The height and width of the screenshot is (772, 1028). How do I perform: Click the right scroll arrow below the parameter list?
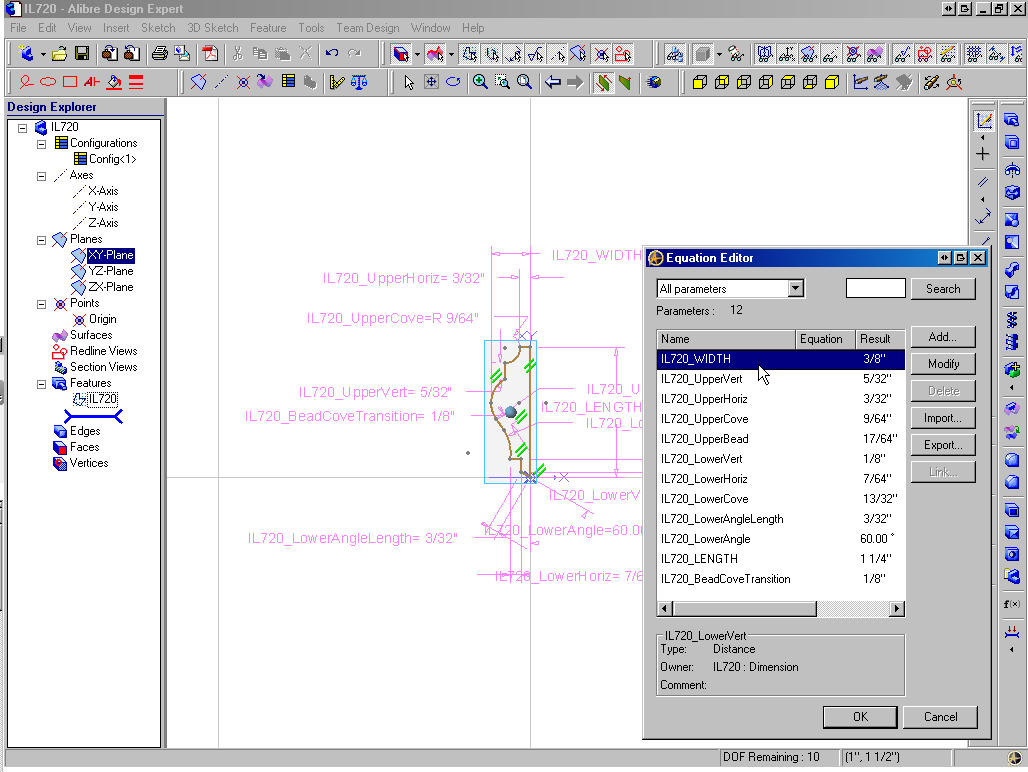pos(897,608)
